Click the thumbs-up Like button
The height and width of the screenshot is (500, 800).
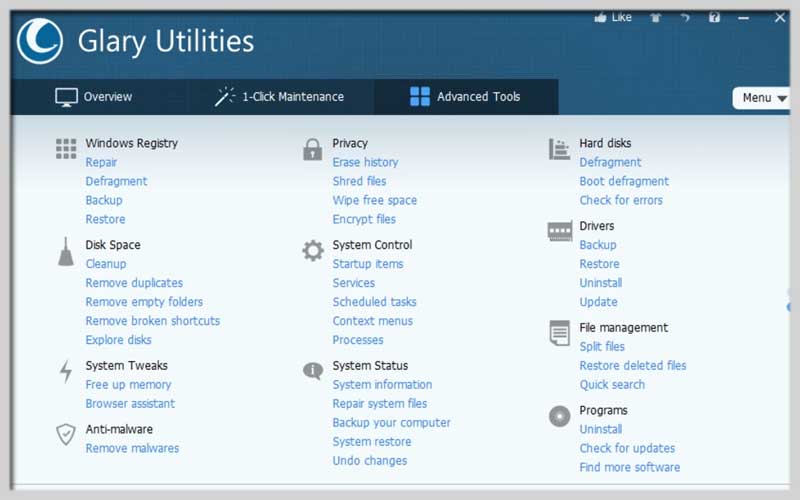pyautogui.click(x=613, y=18)
